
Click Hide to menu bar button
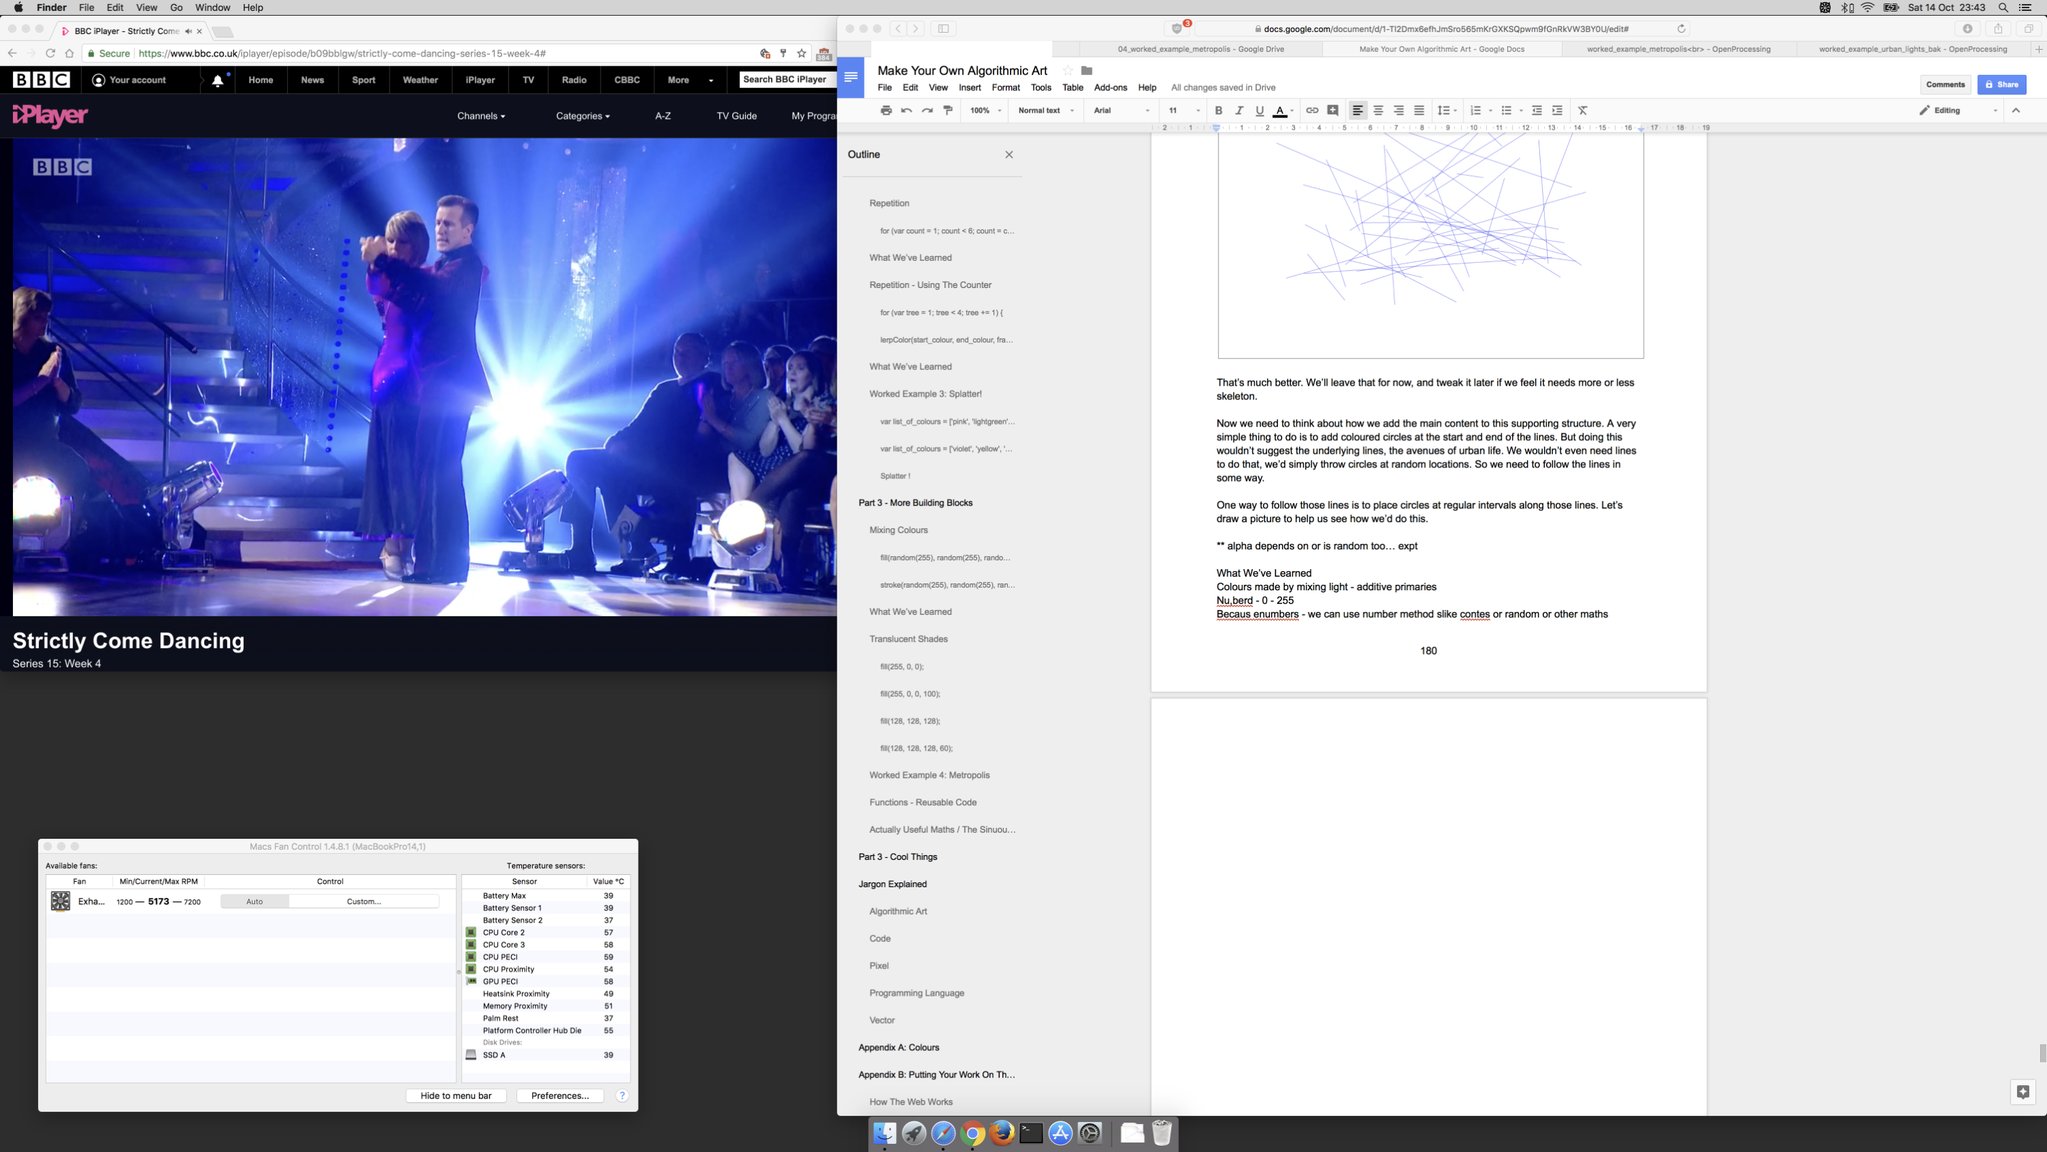[x=455, y=1096]
